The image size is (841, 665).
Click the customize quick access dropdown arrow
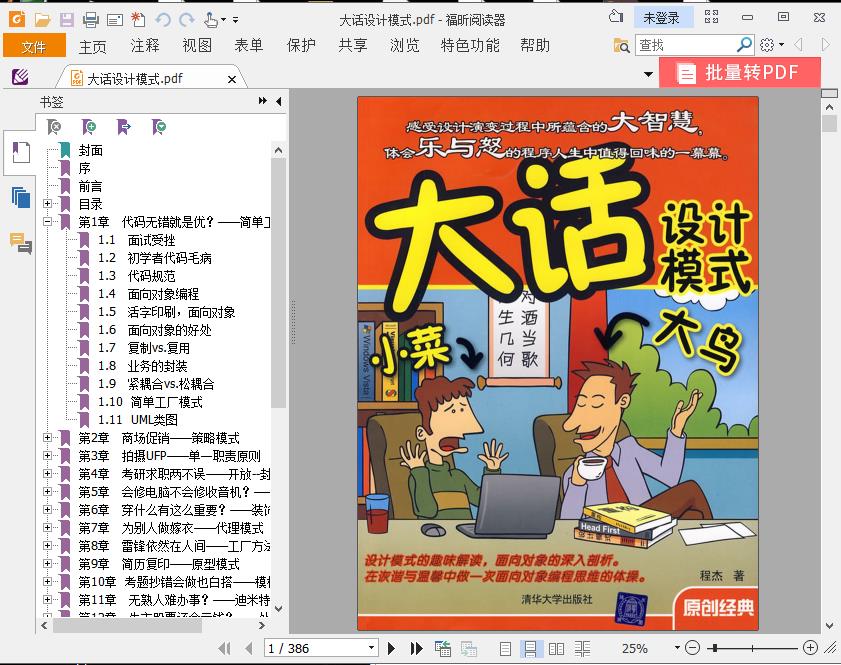click(x=235, y=20)
